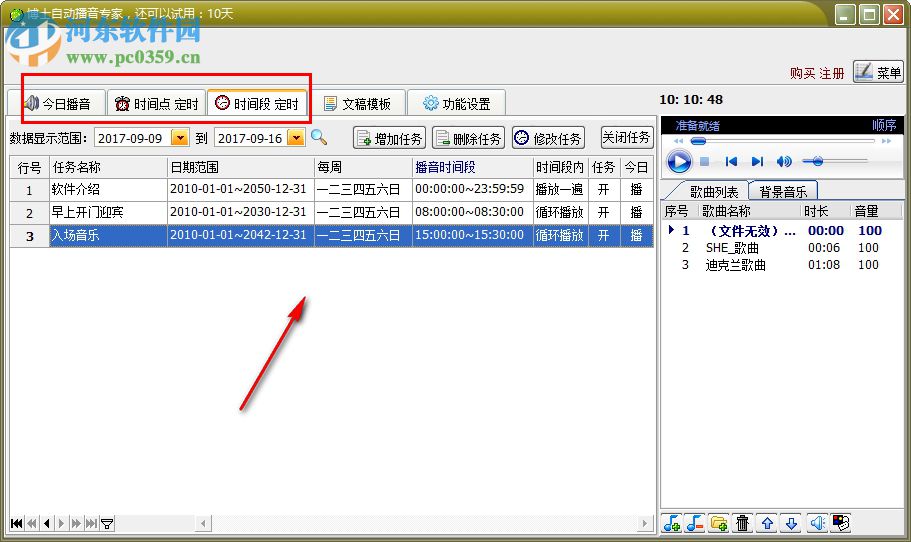Go to next record right arrow
Image resolution: width=911 pixels, height=542 pixels.
tap(61, 523)
